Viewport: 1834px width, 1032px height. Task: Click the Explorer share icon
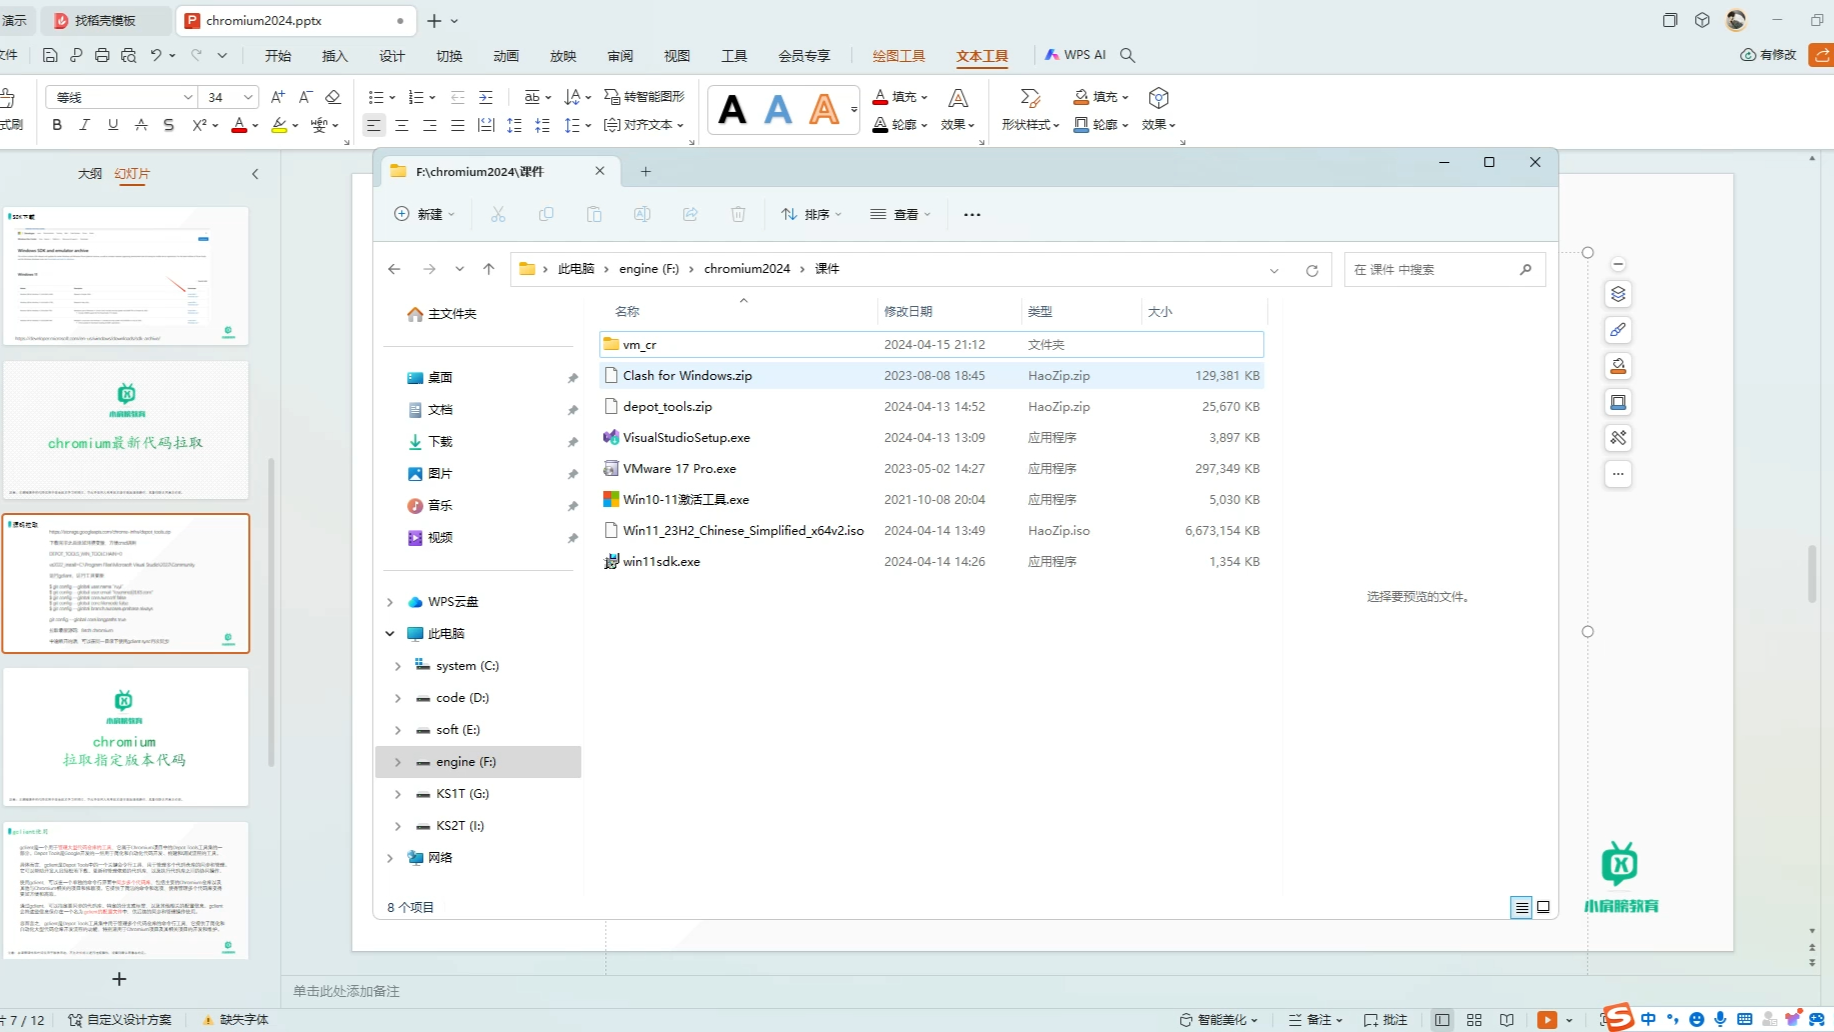[x=690, y=214]
